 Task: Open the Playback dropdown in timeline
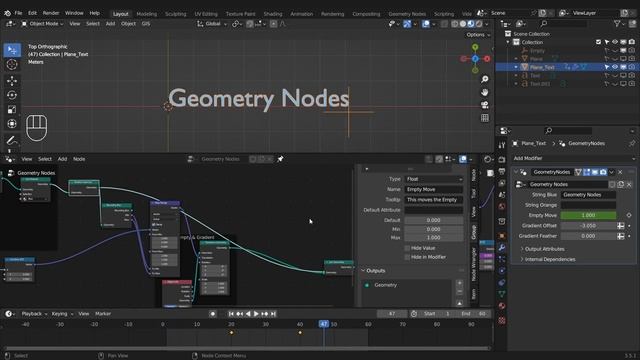click(34, 314)
